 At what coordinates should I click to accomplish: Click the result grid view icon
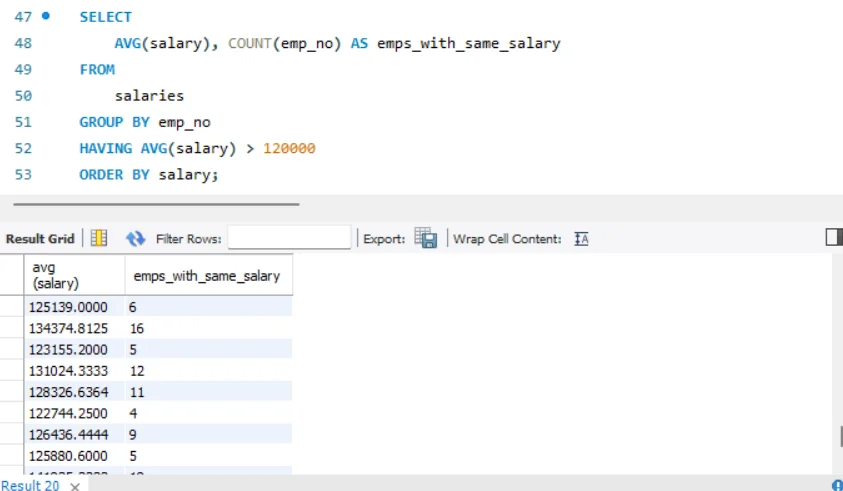pyautogui.click(x=99, y=239)
